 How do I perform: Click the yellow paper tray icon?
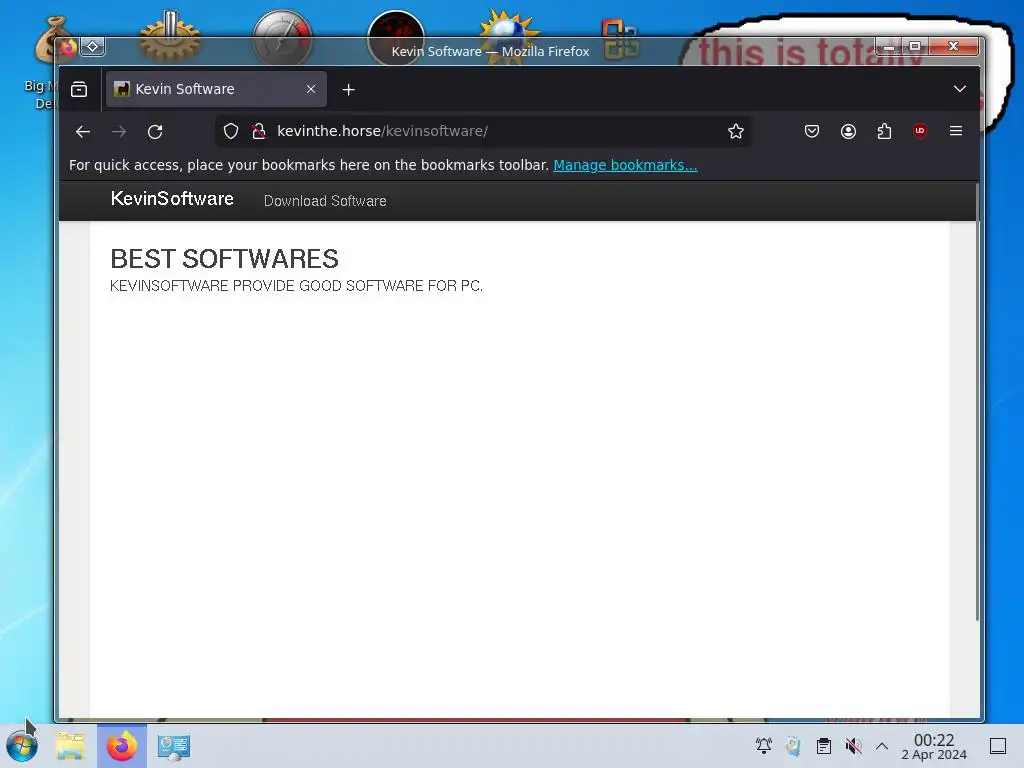(x=793, y=745)
